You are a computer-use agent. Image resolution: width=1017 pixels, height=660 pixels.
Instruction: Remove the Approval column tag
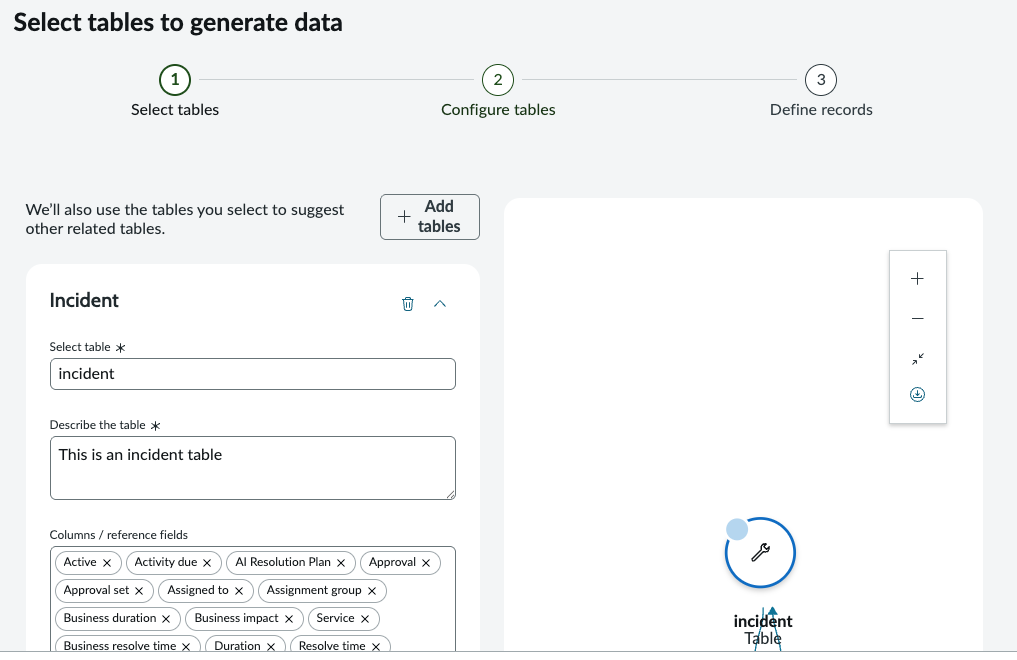426,563
